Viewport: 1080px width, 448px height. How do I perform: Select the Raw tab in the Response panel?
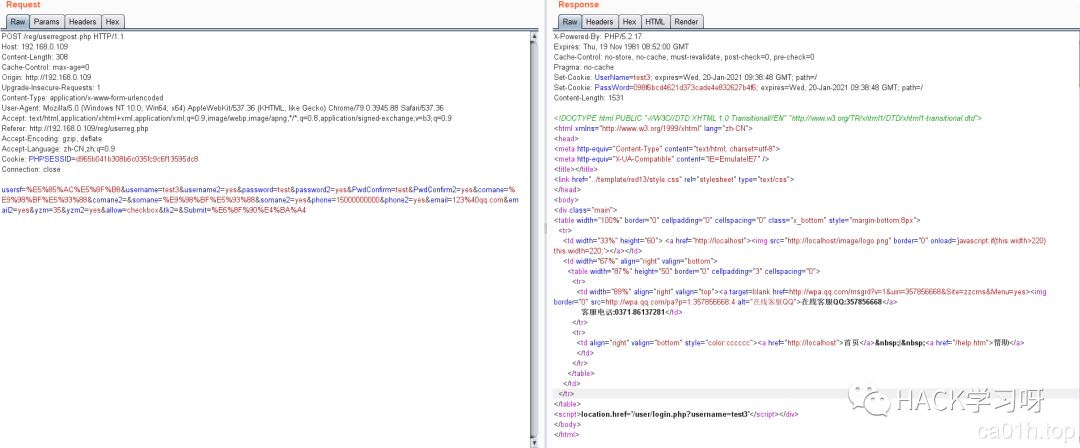tap(570, 22)
